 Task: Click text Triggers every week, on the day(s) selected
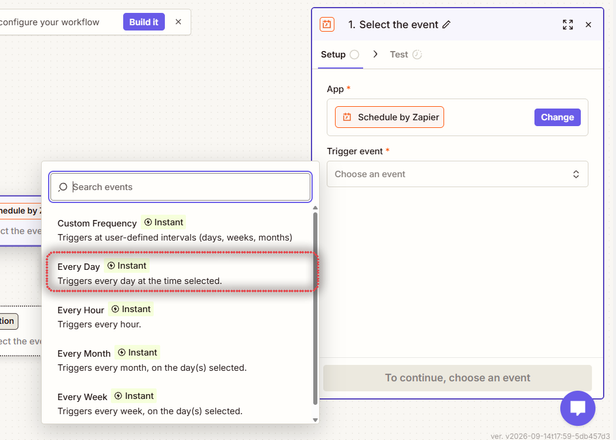pyautogui.click(x=150, y=411)
